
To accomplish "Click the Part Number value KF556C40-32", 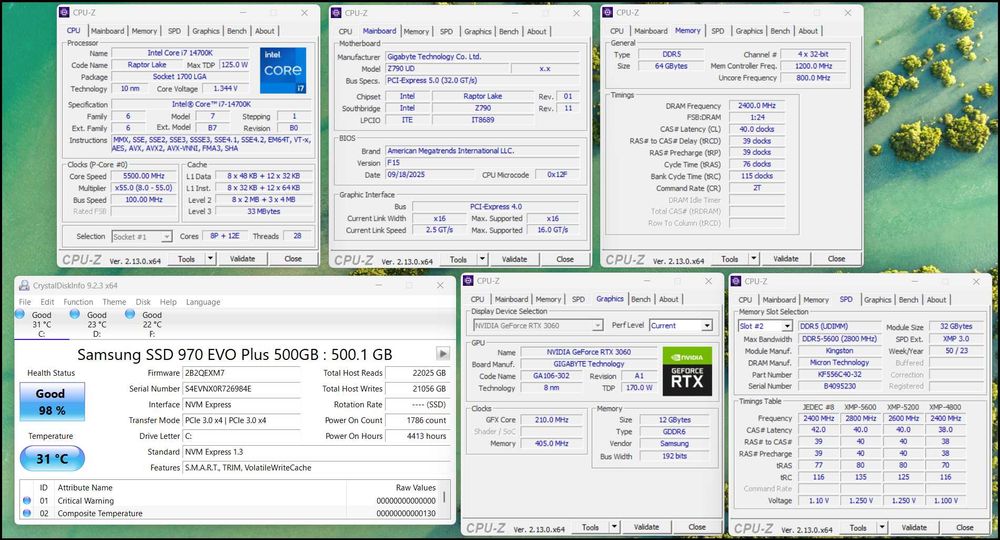I will [839, 374].
